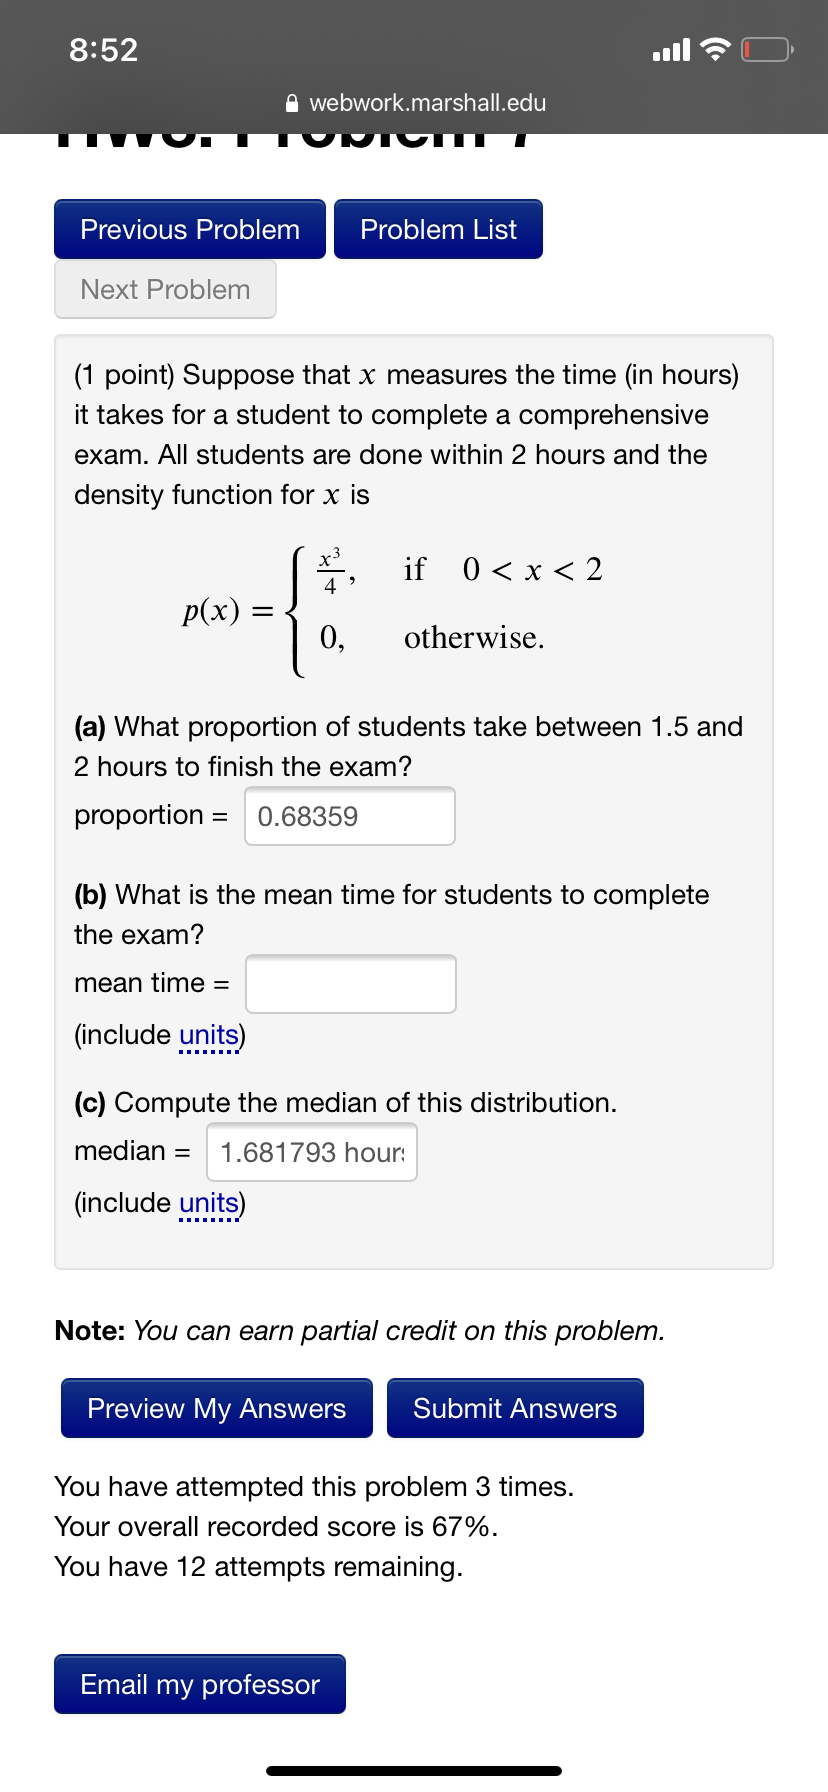Open the units link under mean time
828x1792 pixels.
208,1035
